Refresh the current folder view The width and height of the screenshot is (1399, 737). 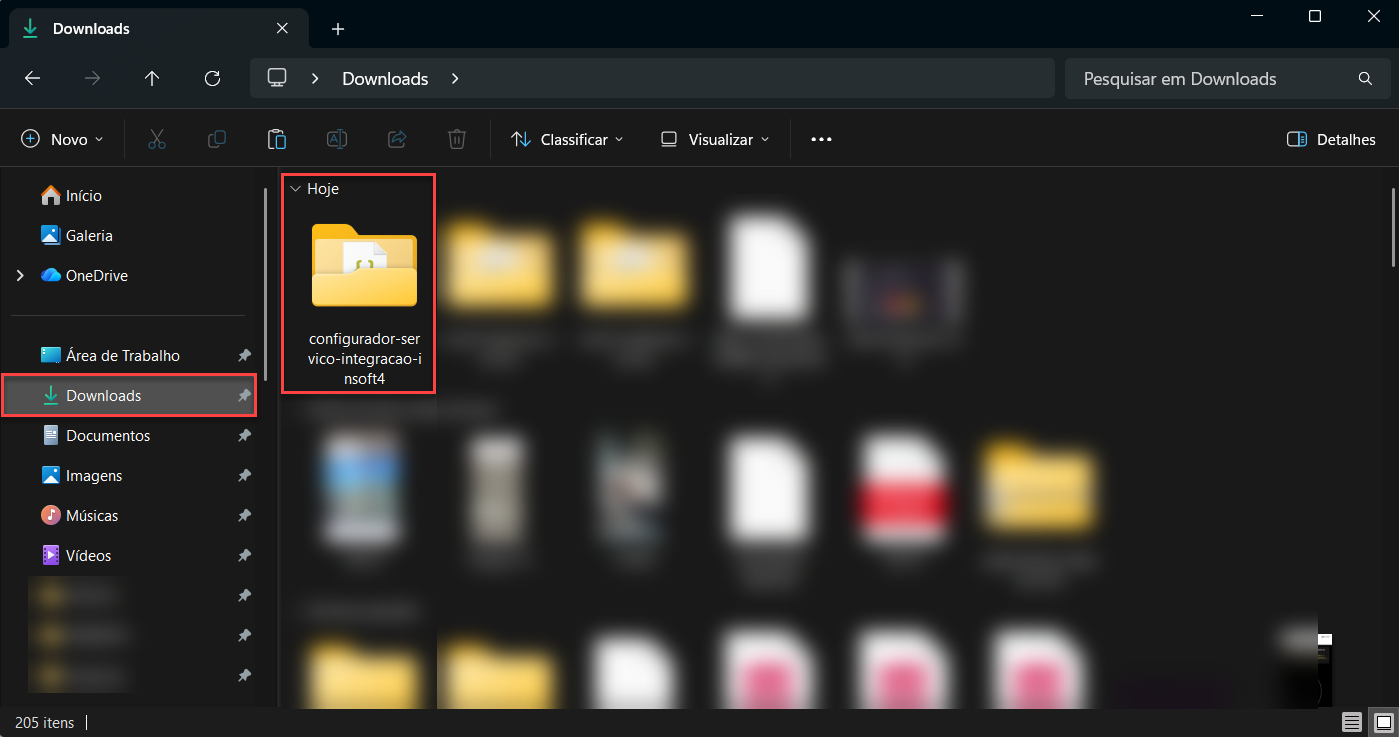pos(212,79)
